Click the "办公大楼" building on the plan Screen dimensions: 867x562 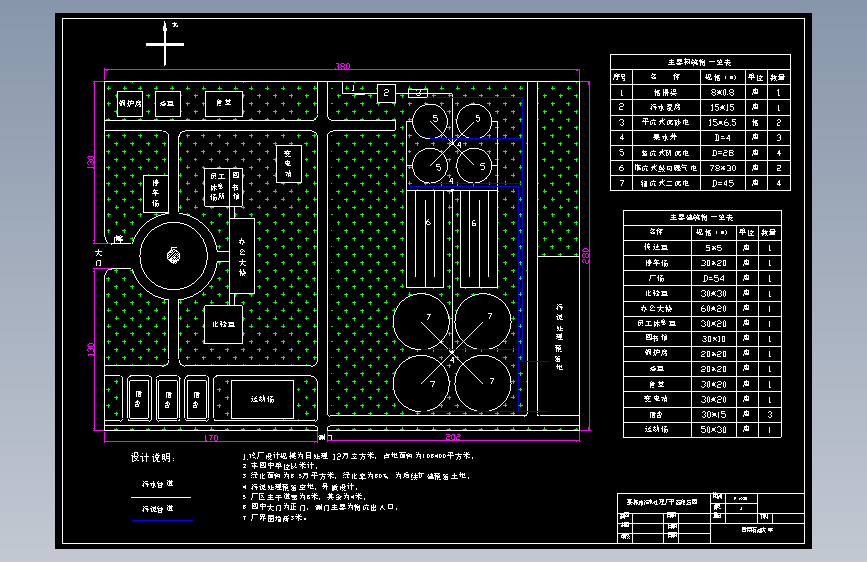(x=242, y=256)
